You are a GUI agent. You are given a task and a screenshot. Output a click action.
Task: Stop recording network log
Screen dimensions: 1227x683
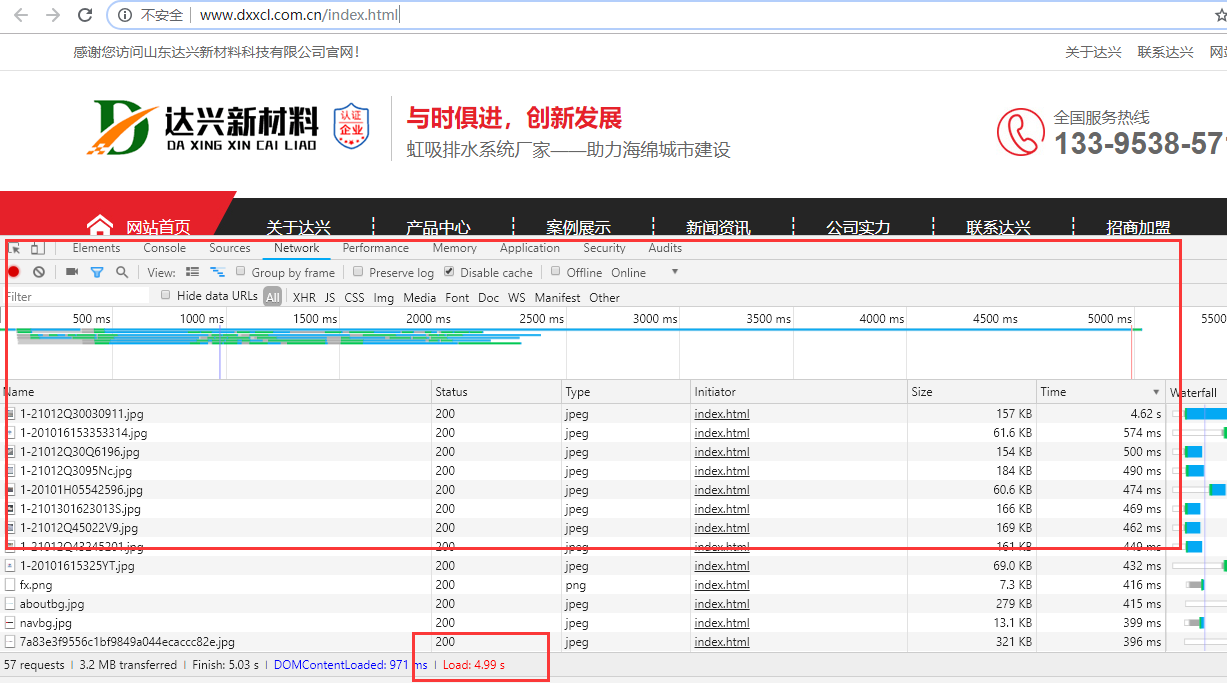tap(13, 272)
